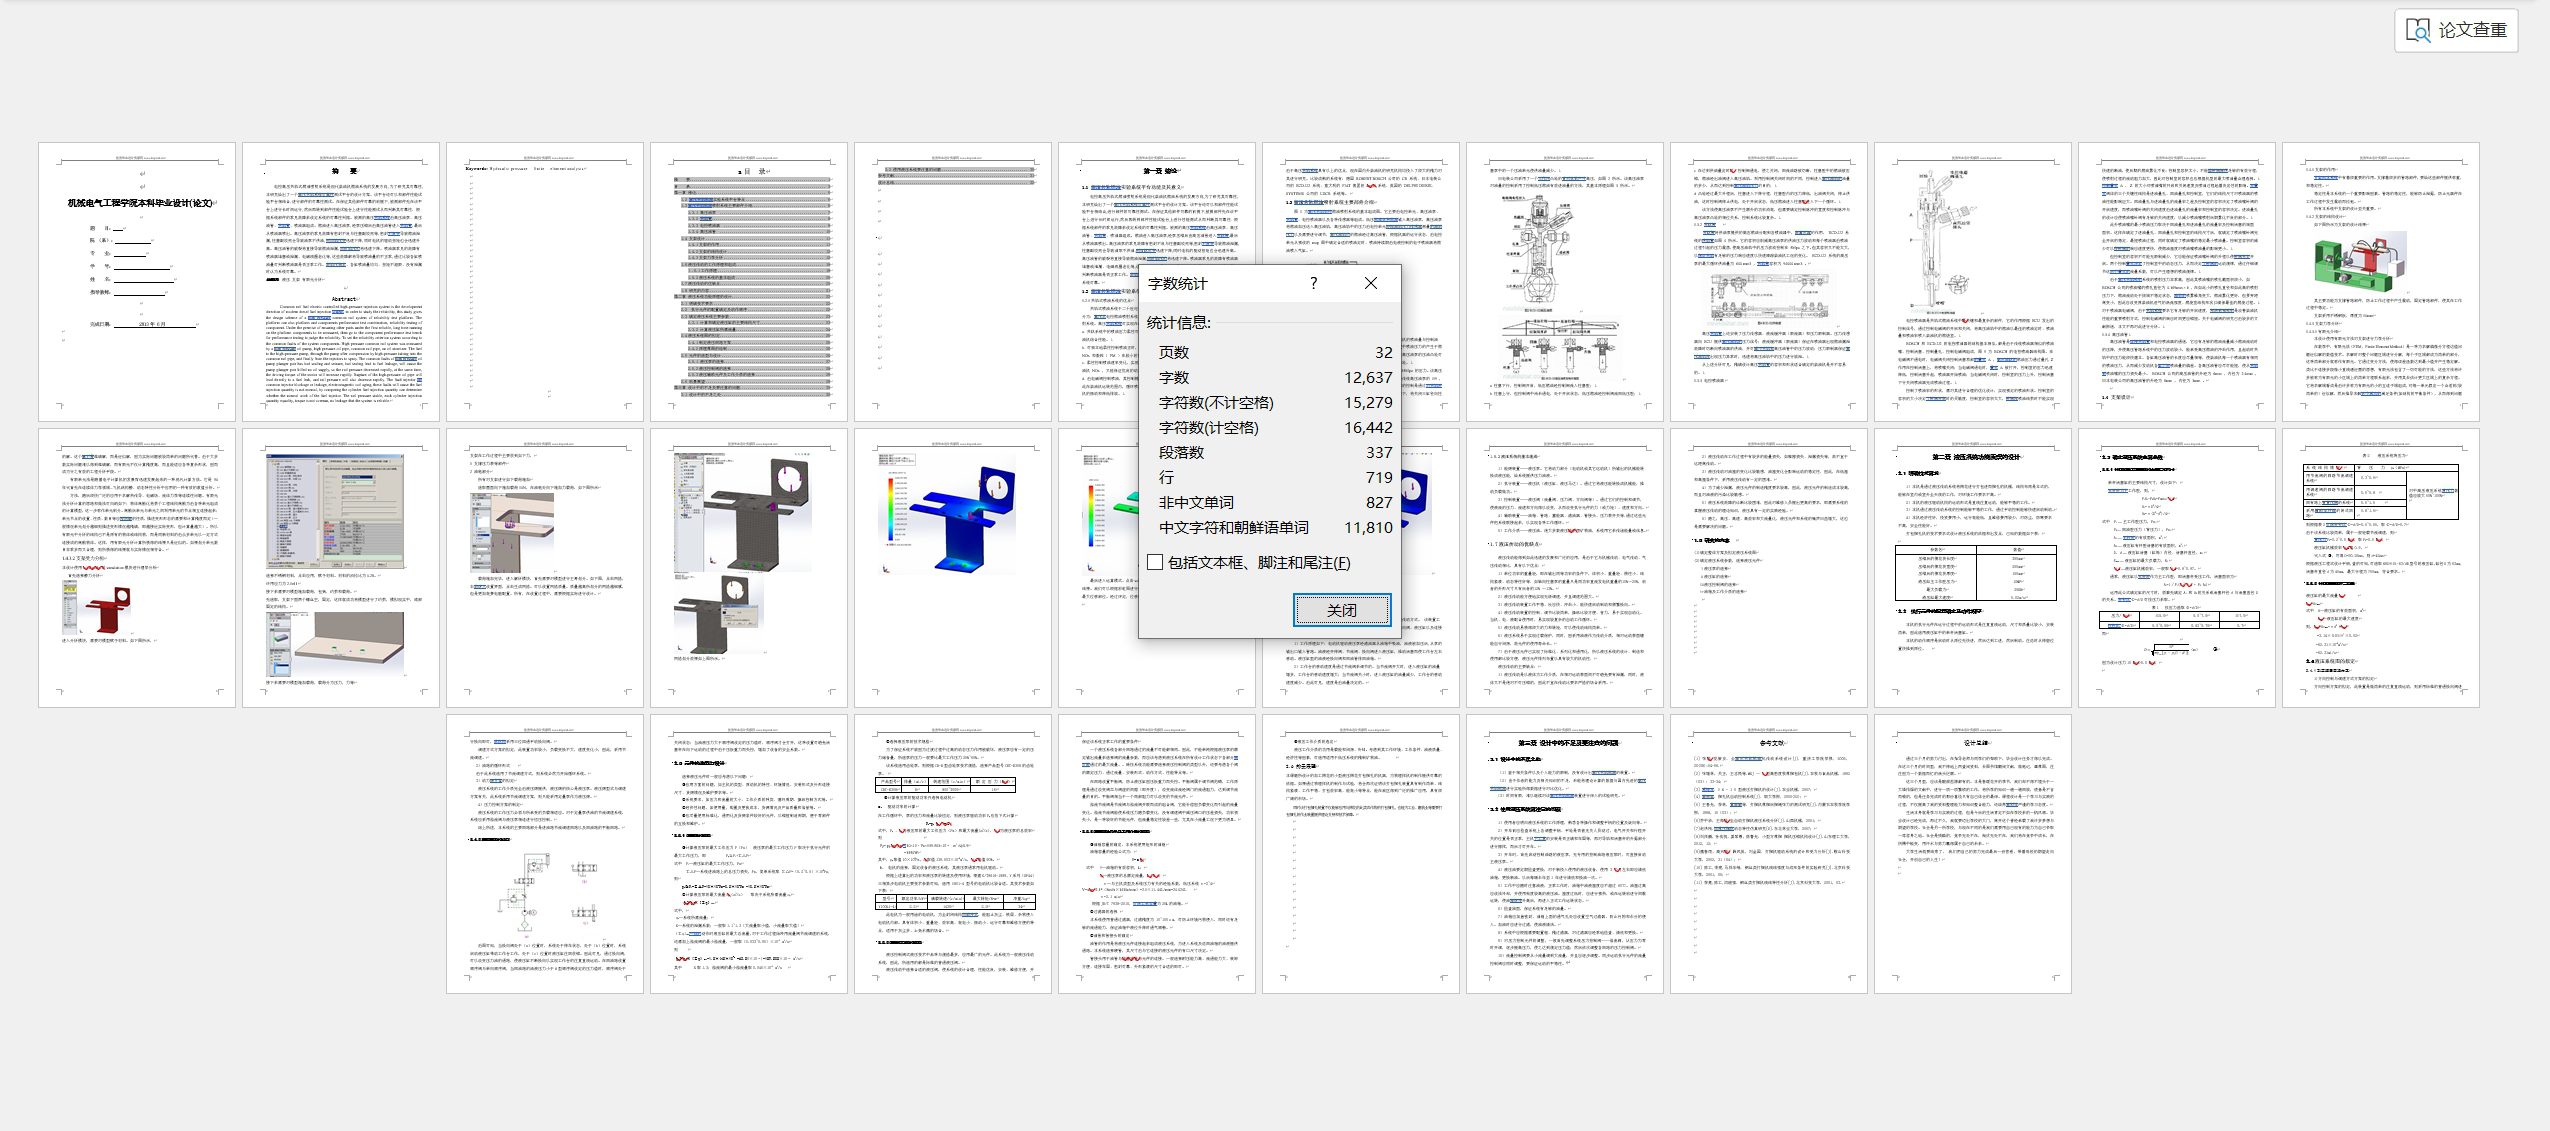
Task: Click the Keywords page thumbnail
Action: (545, 282)
